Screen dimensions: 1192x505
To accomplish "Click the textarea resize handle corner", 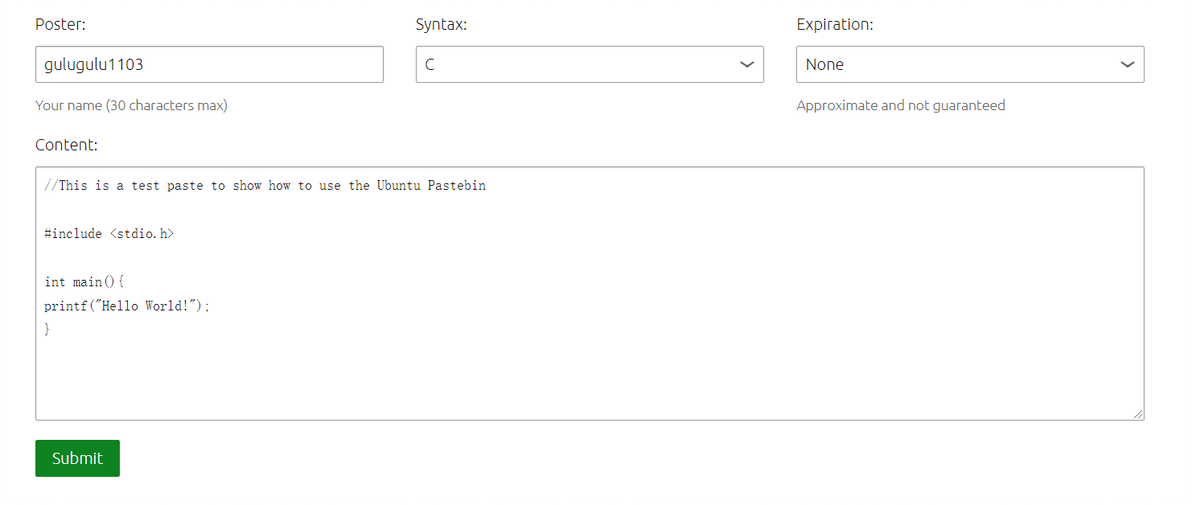I will 1138,414.
